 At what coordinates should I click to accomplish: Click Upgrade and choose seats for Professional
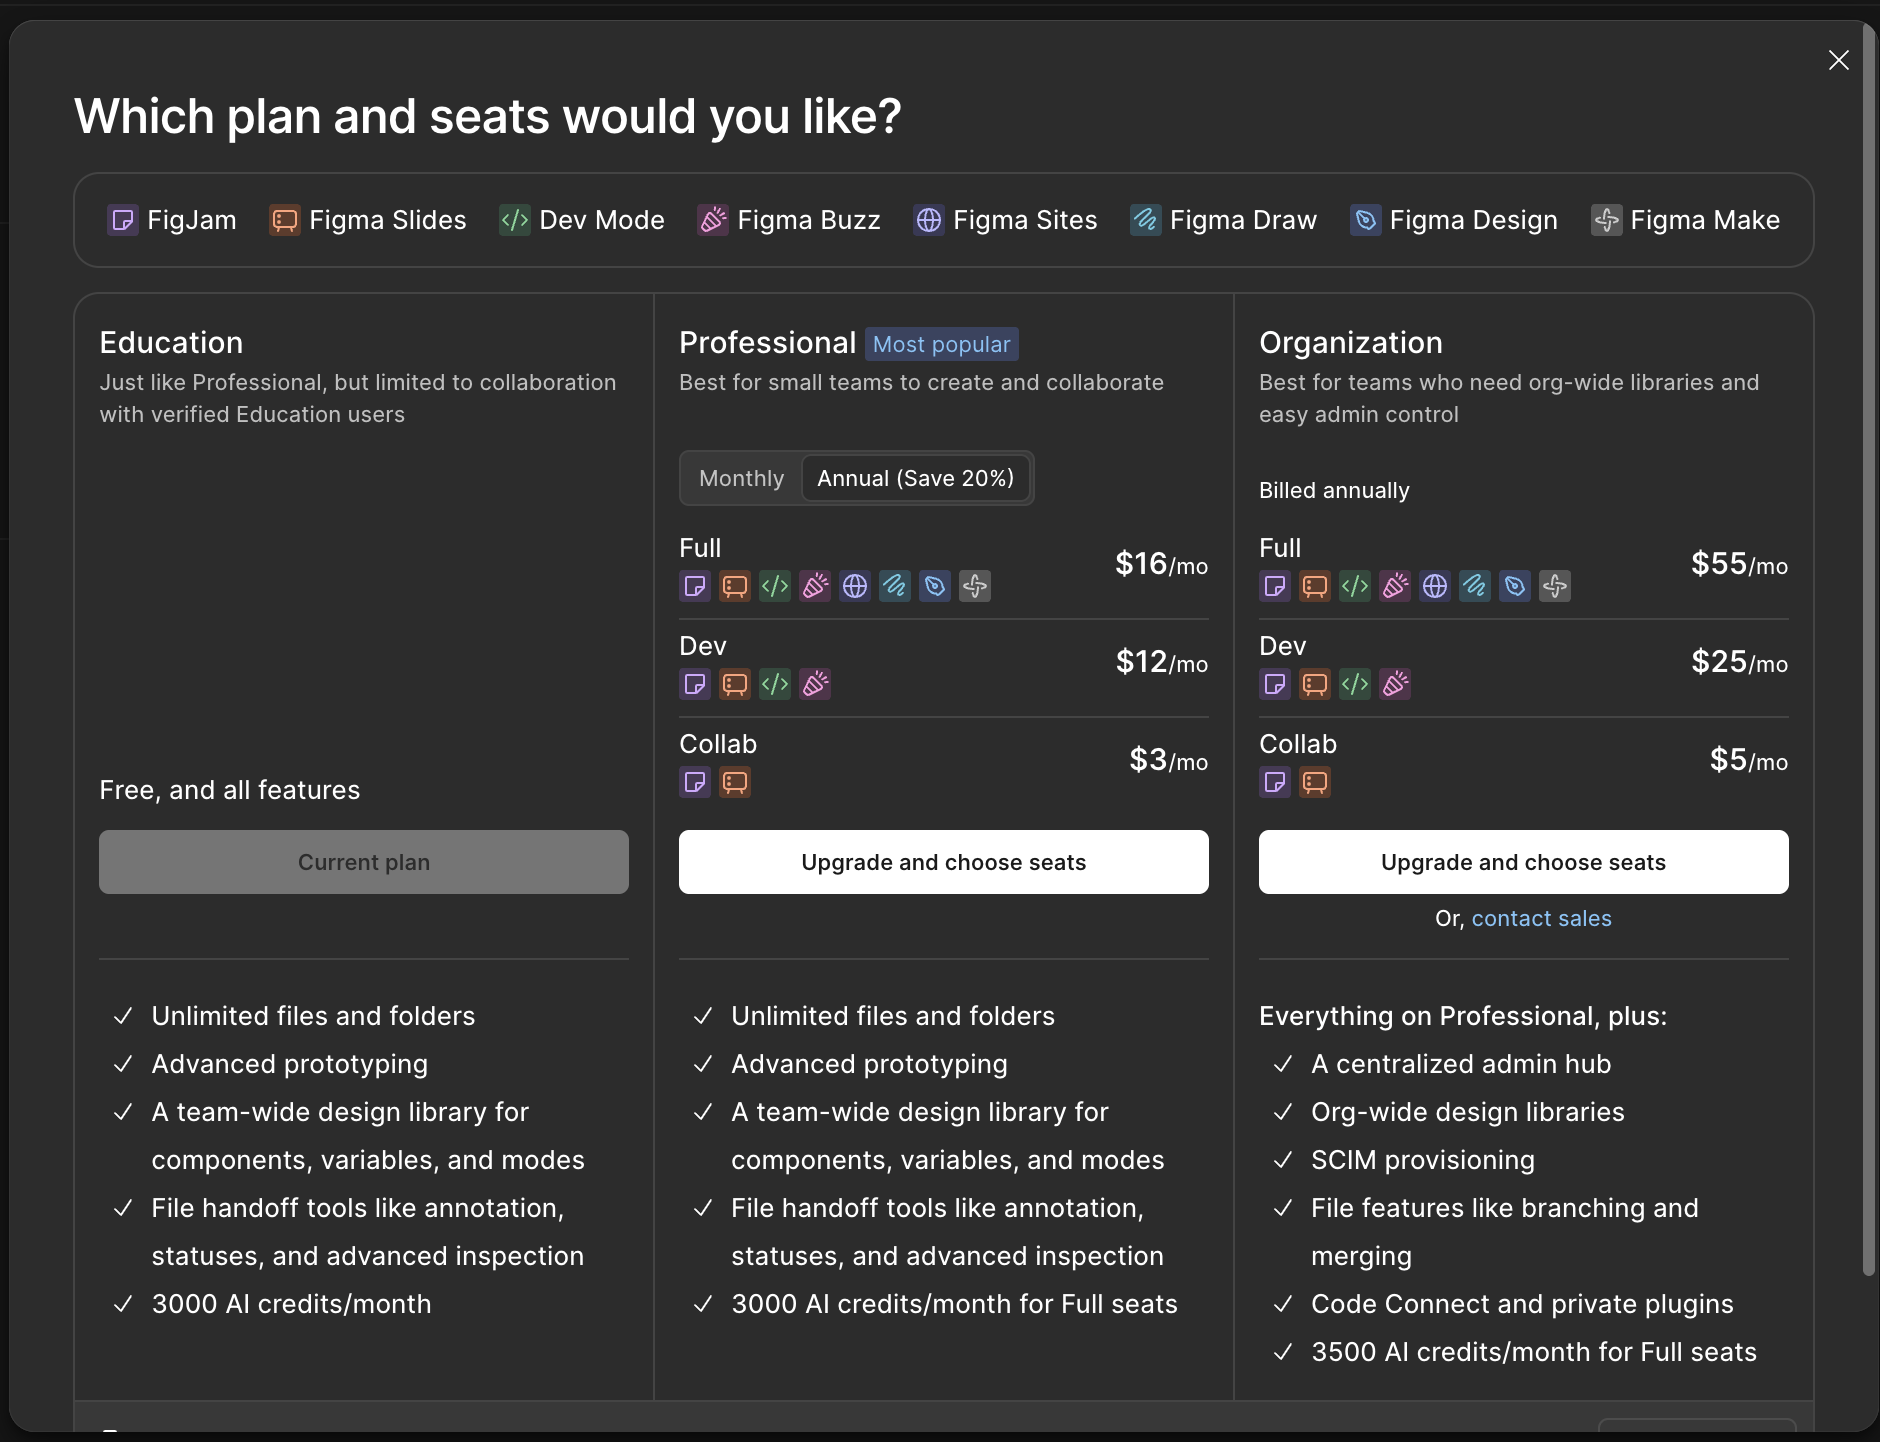[x=943, y=862]
